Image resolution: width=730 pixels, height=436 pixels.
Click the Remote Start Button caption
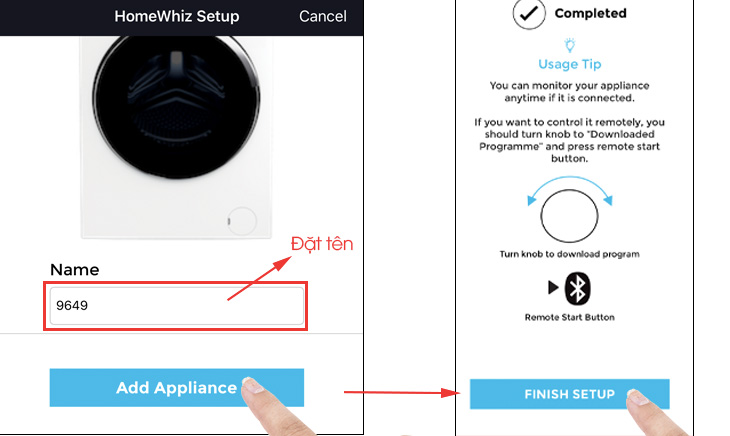pos(569,317)
